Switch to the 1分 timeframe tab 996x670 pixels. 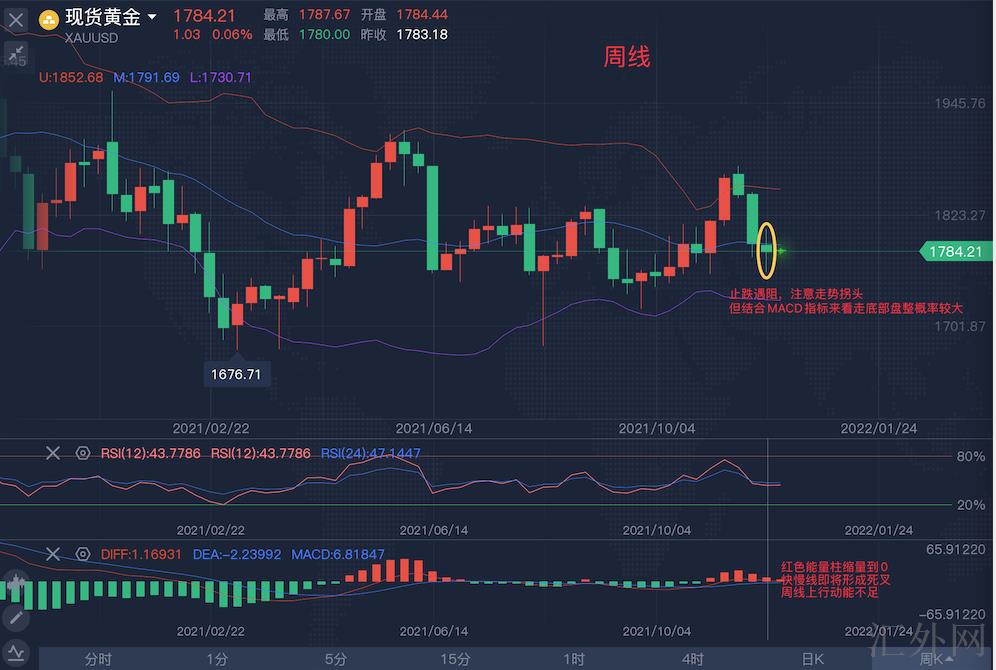click(x=217, y=659)
